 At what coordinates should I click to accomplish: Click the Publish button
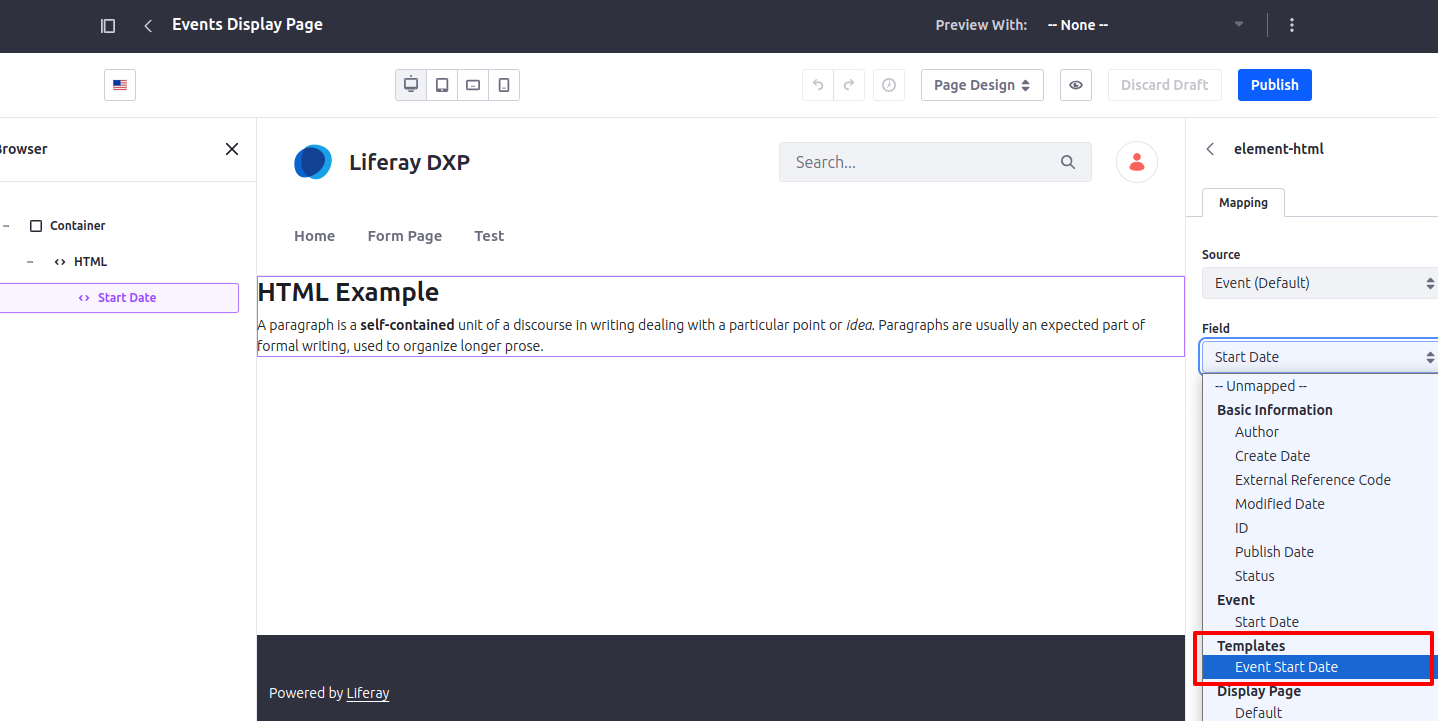click(x=1275, y=85)
